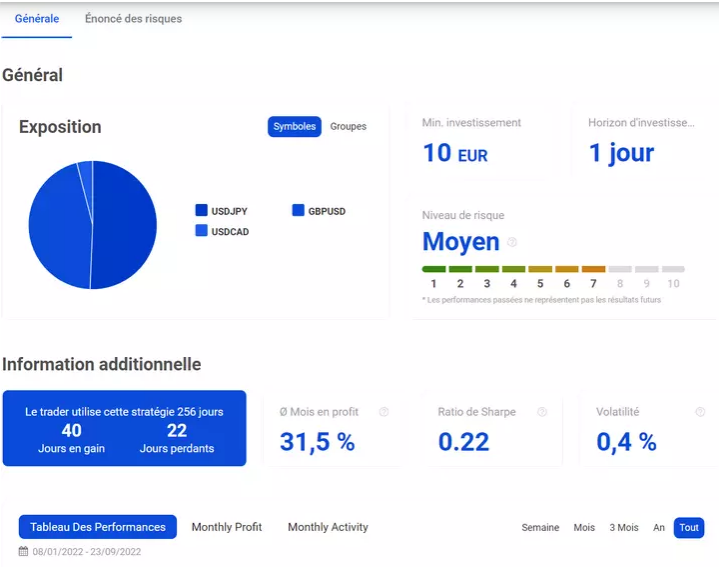Screen dimensions: 719x567
Task: Switch exposure view to Symboles
Action: pyautogui.click(x=294, y=126)
